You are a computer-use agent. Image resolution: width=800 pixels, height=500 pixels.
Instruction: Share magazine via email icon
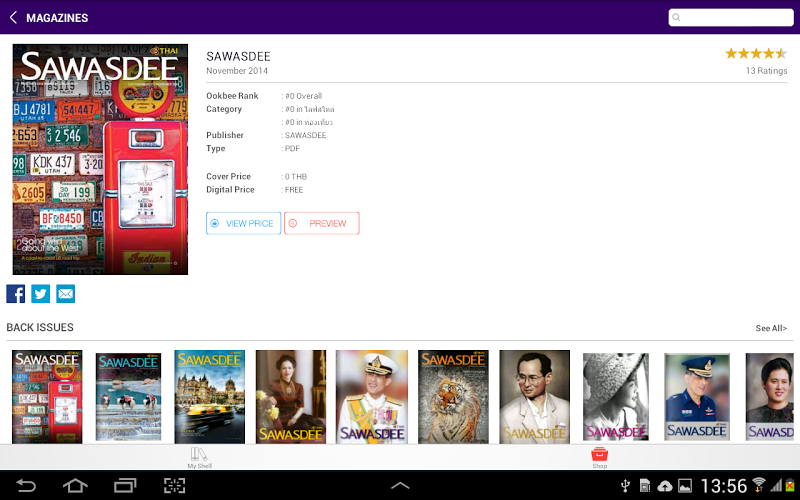click(65, 294)
